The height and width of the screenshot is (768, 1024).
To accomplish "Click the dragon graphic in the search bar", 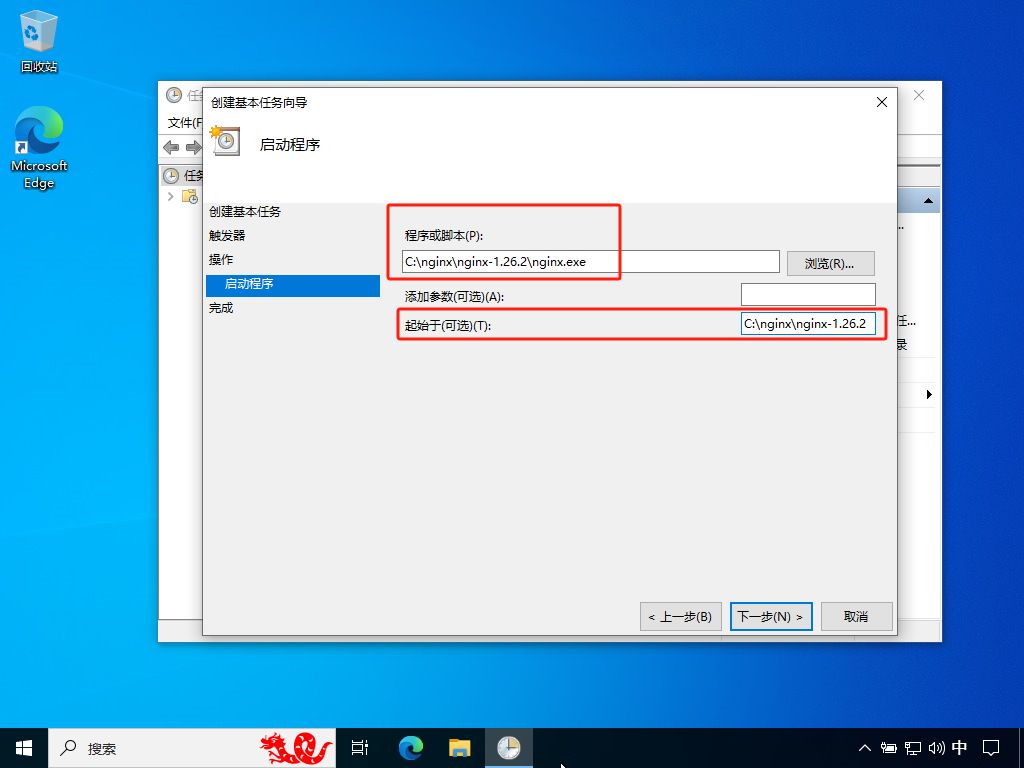I will pyautogui.click(x=296, y=748).
